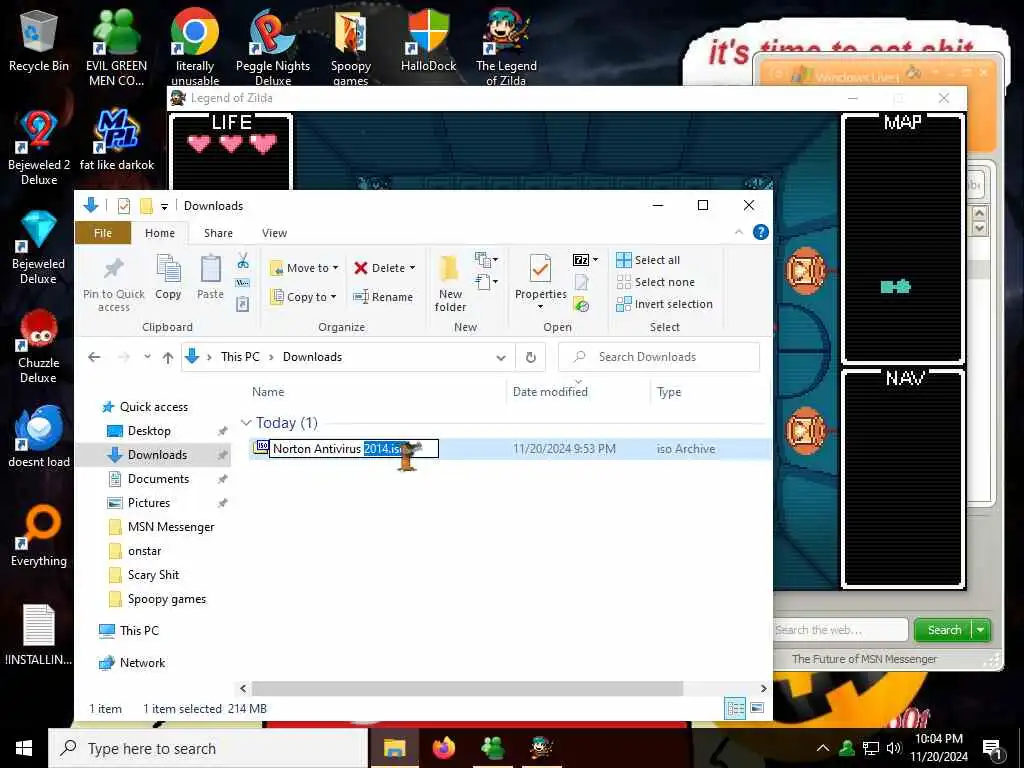Collapse the Today (1) group
This screenshot has width=1024, height=768.
[246, 423]
